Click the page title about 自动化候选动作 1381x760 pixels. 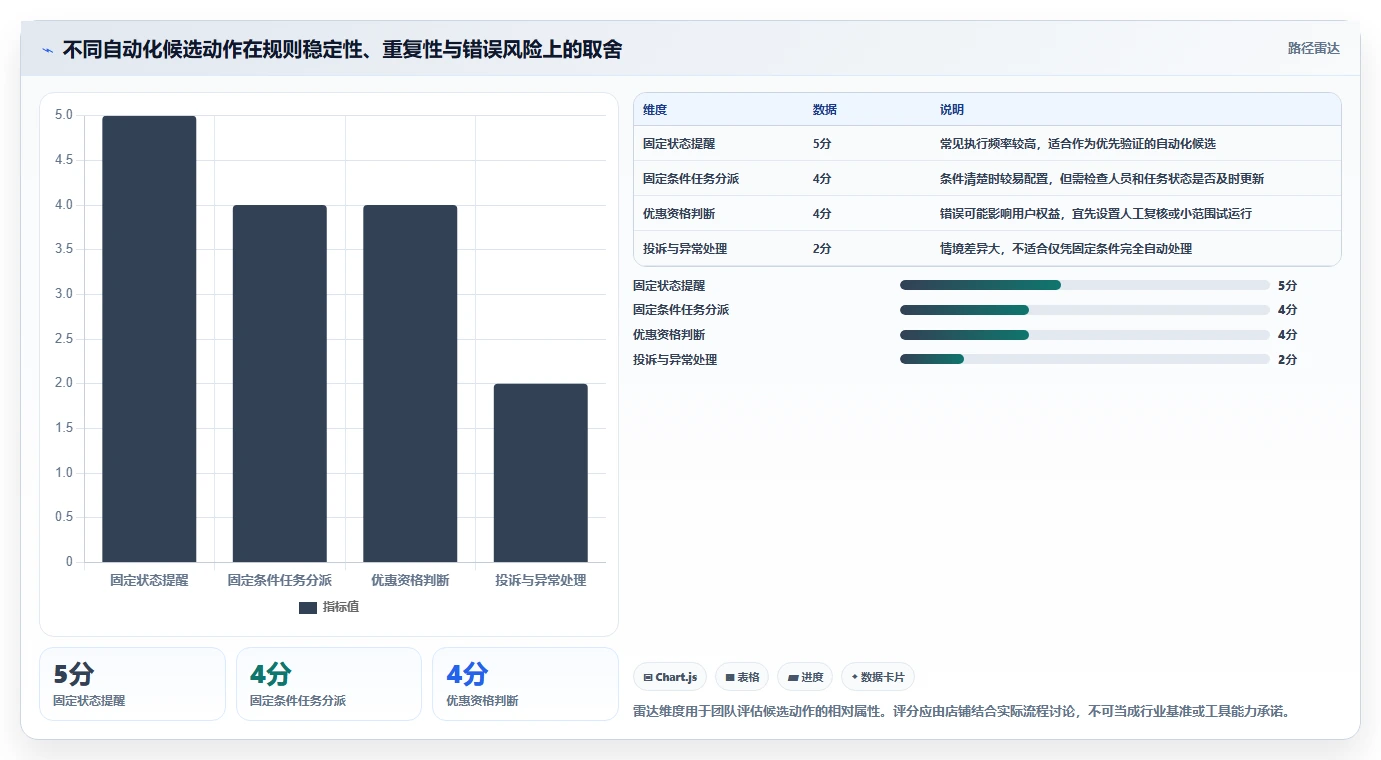point(342,49)
